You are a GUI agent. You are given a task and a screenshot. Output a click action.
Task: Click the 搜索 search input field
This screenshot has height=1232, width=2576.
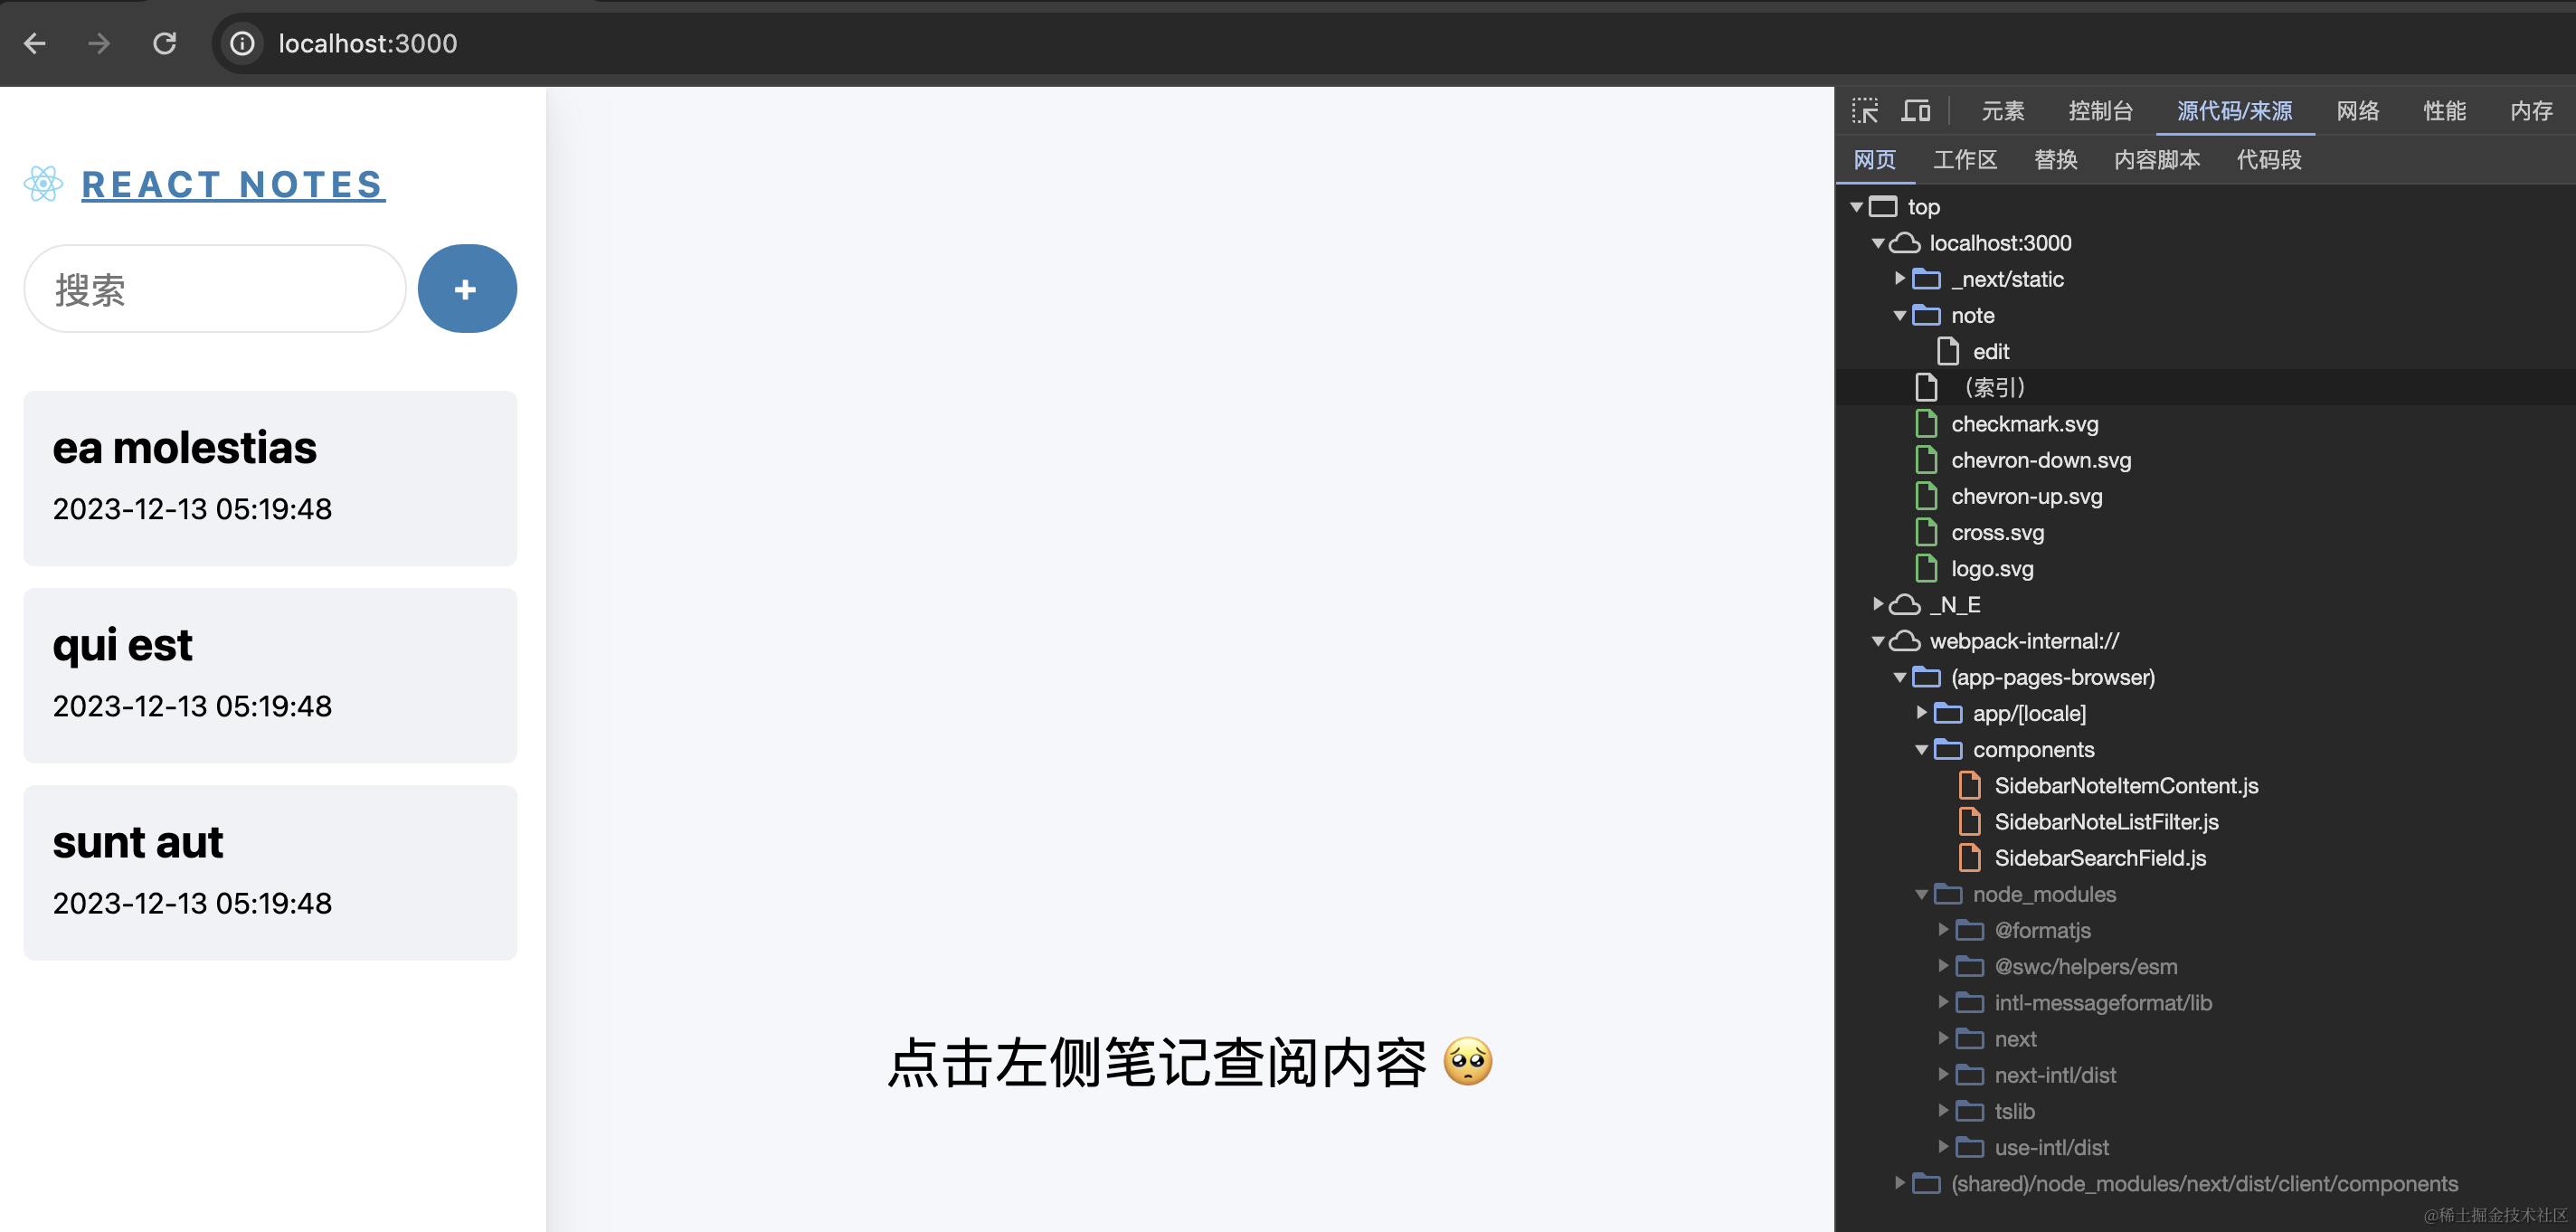coord(214,290)
